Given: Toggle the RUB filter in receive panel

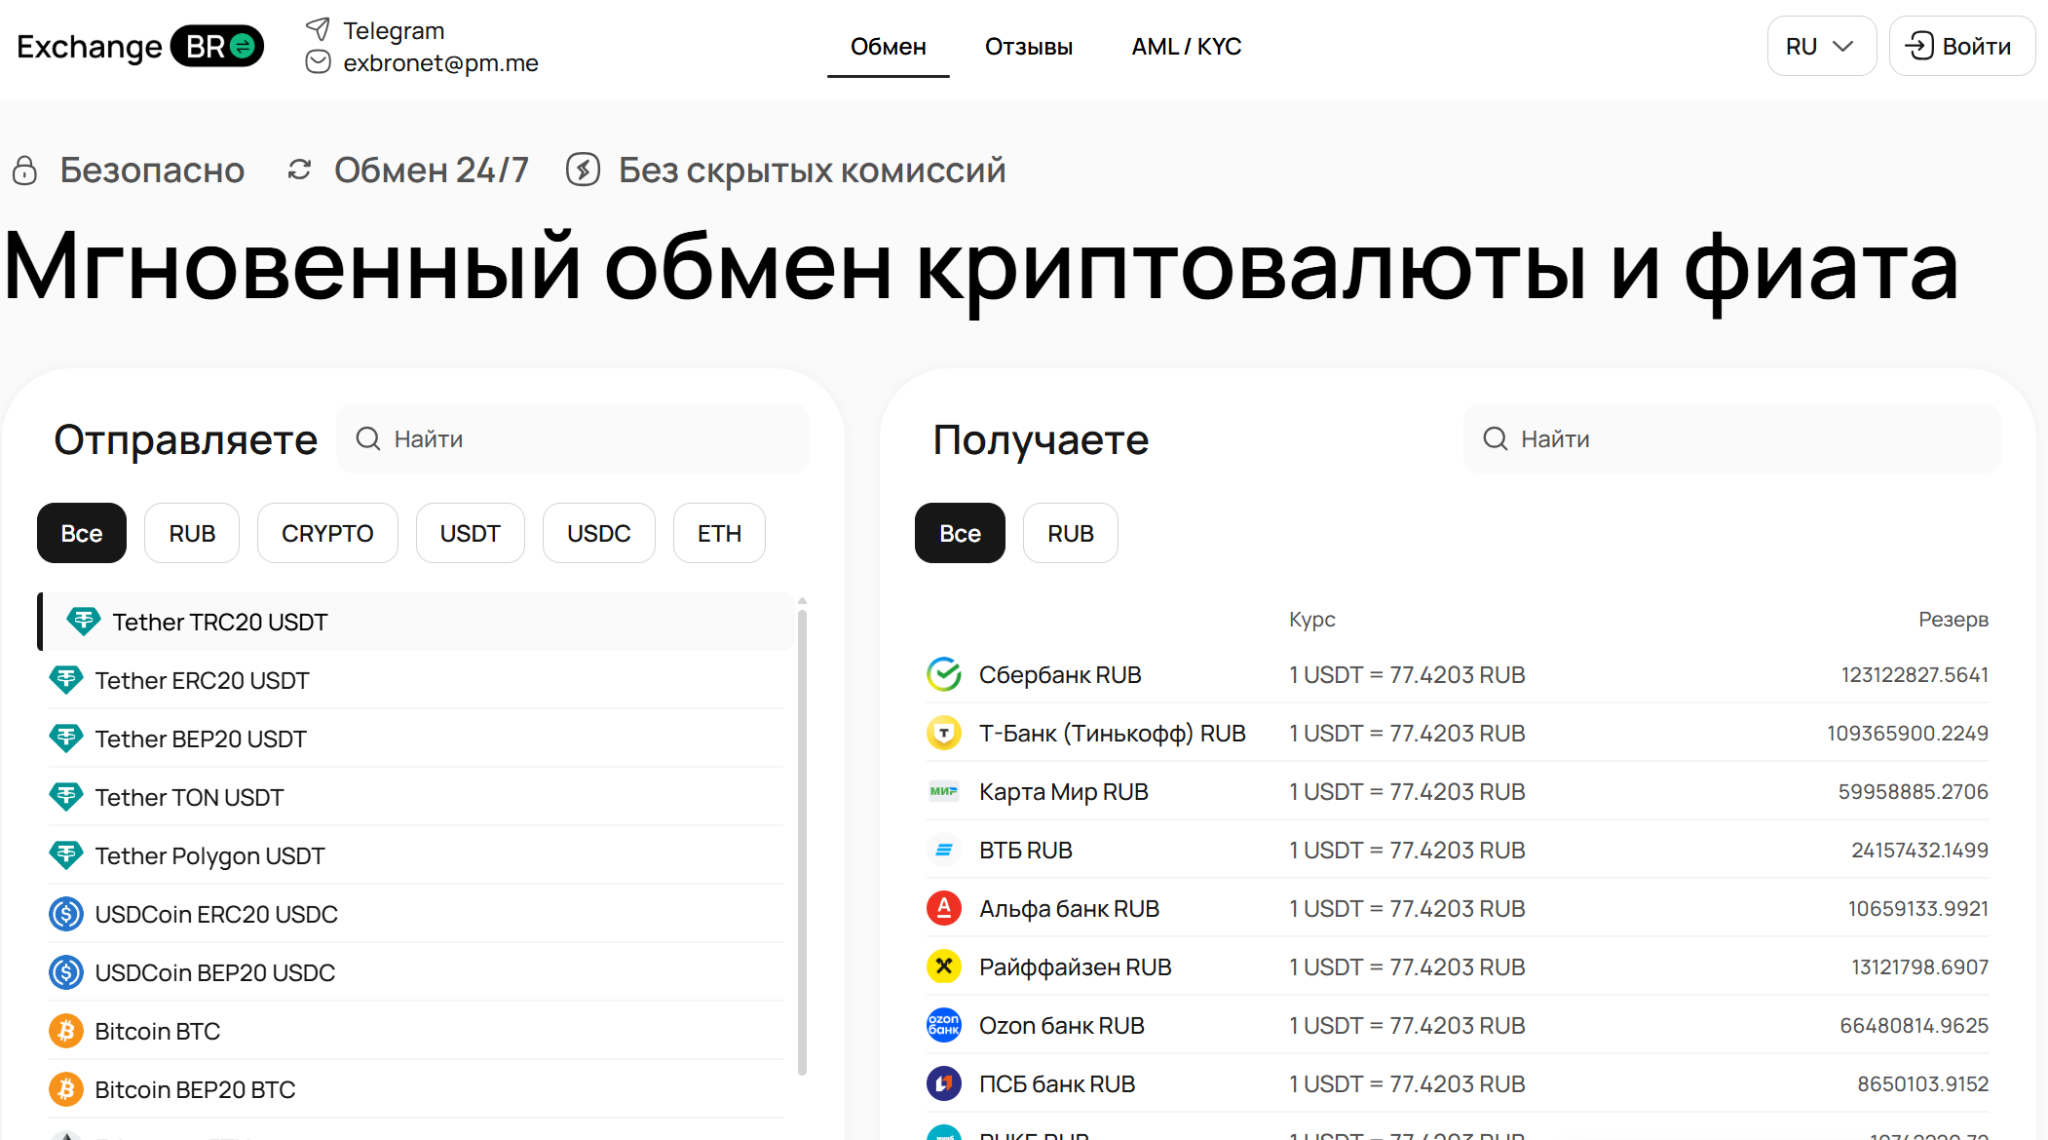Looking at the screenshot, I should point(1070,533).
